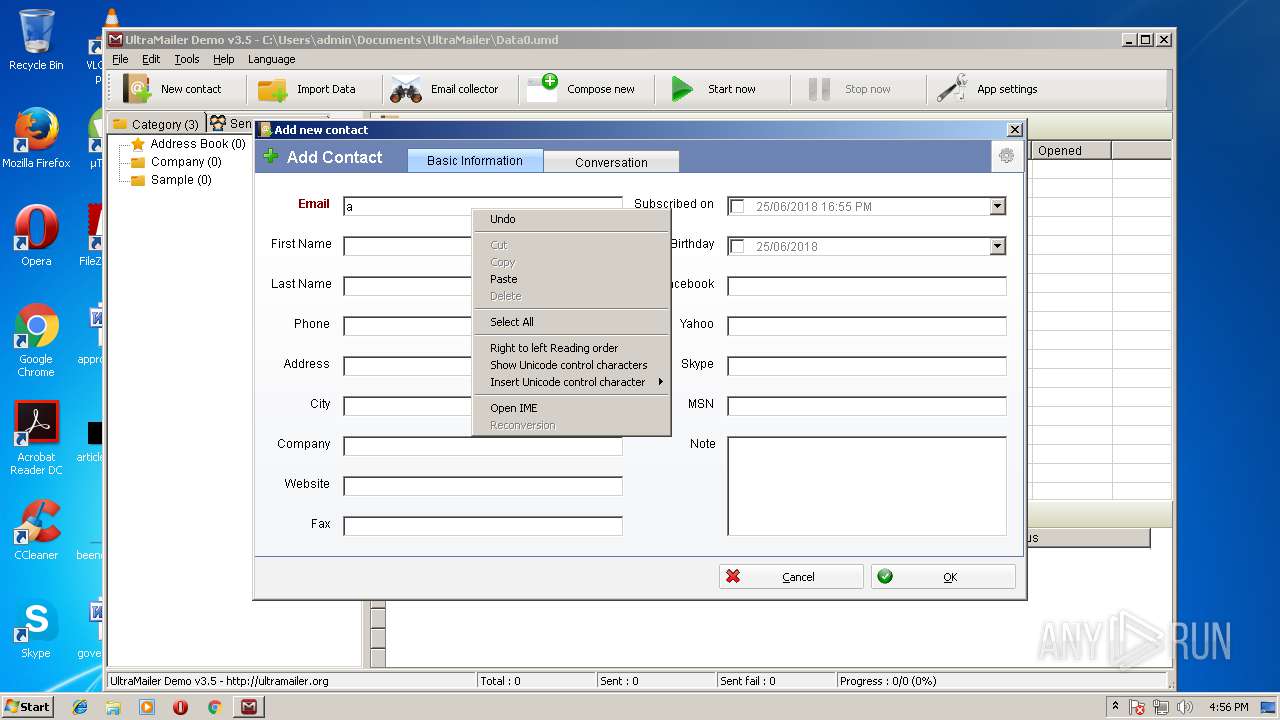The height and width of the screenshot is (720, 1280).
Task: Open Import Data from toolbar
Action: click(x=306, y=89)
